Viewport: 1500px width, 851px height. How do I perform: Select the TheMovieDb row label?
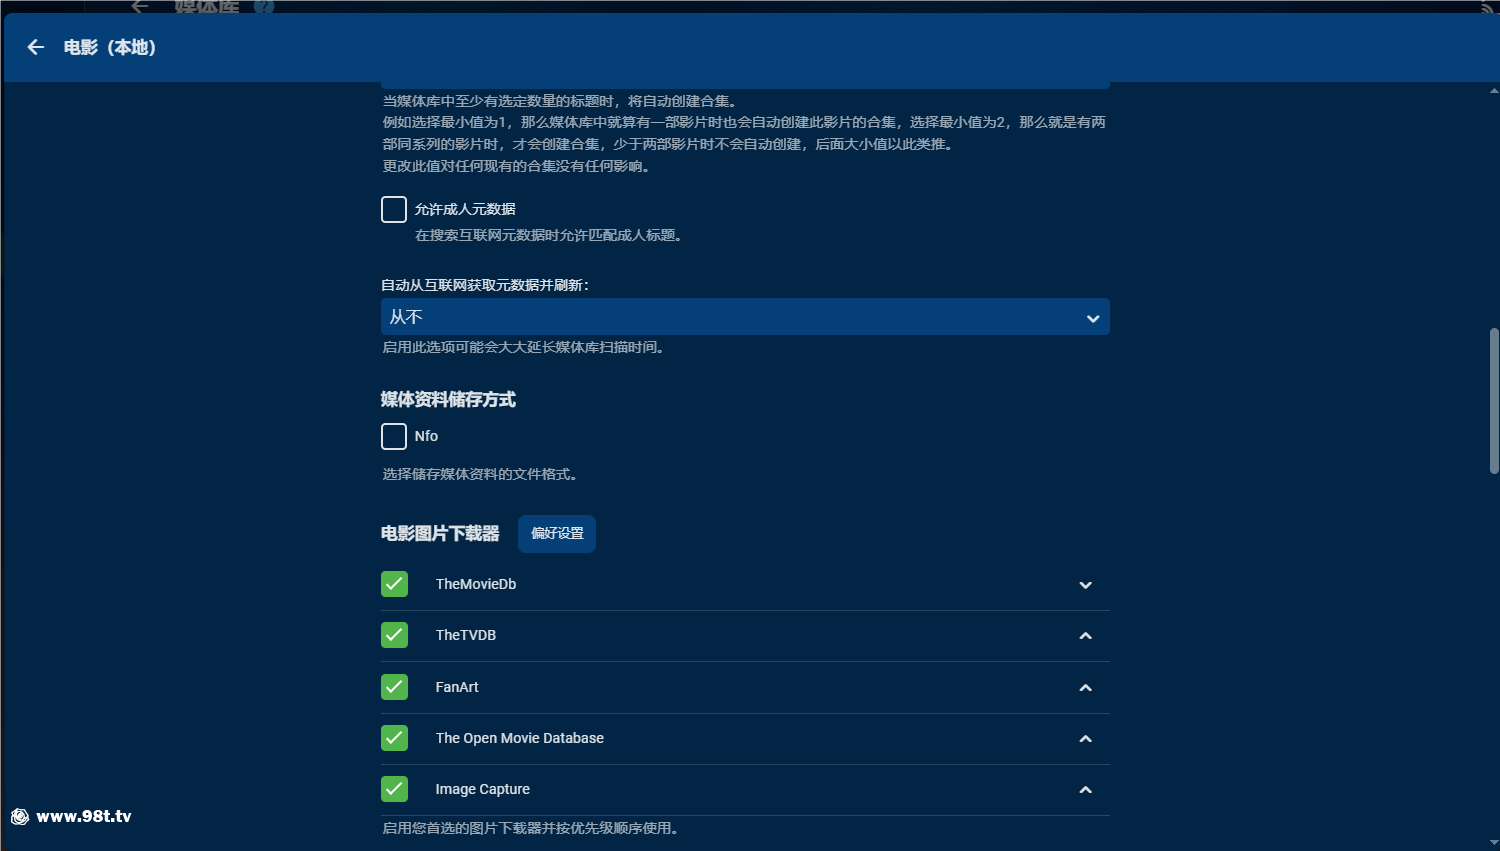point(476,584)
